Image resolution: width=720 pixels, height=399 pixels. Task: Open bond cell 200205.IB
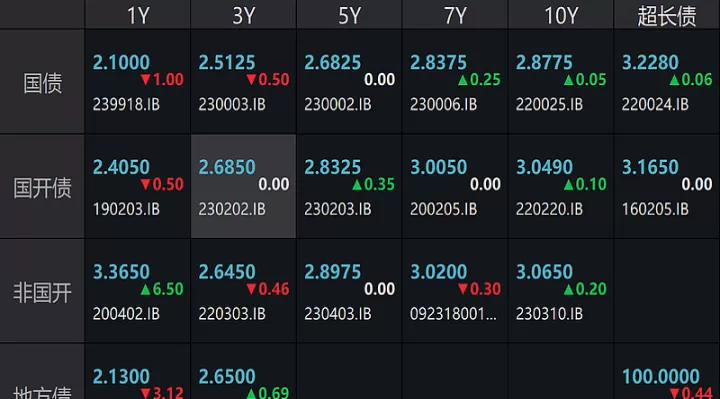pyautogui.click(x=455, y=186)
